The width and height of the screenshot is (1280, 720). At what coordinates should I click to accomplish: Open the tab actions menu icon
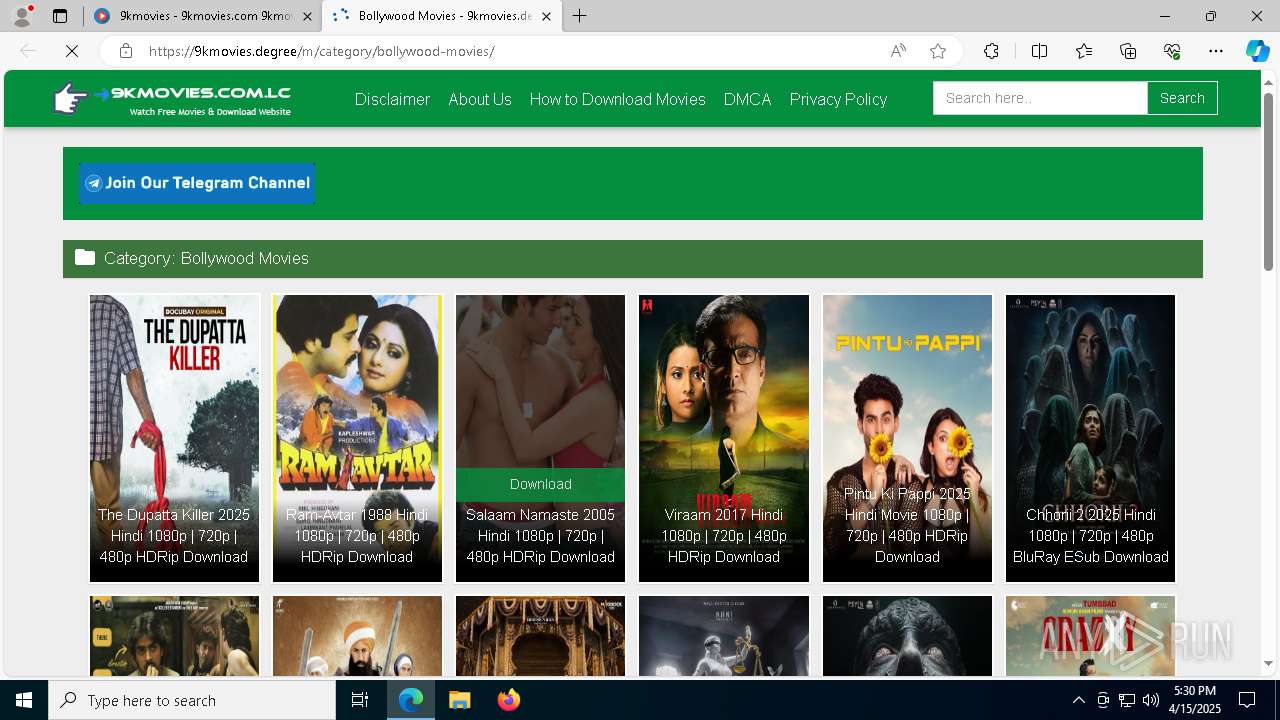pyautogui.click(x=60, y=16)
